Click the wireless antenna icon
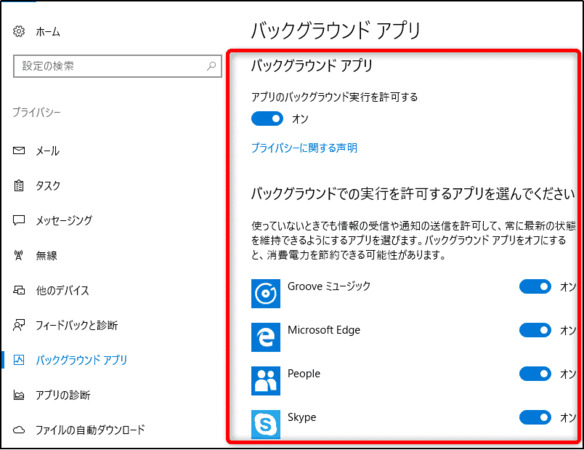 click(19, 255)
